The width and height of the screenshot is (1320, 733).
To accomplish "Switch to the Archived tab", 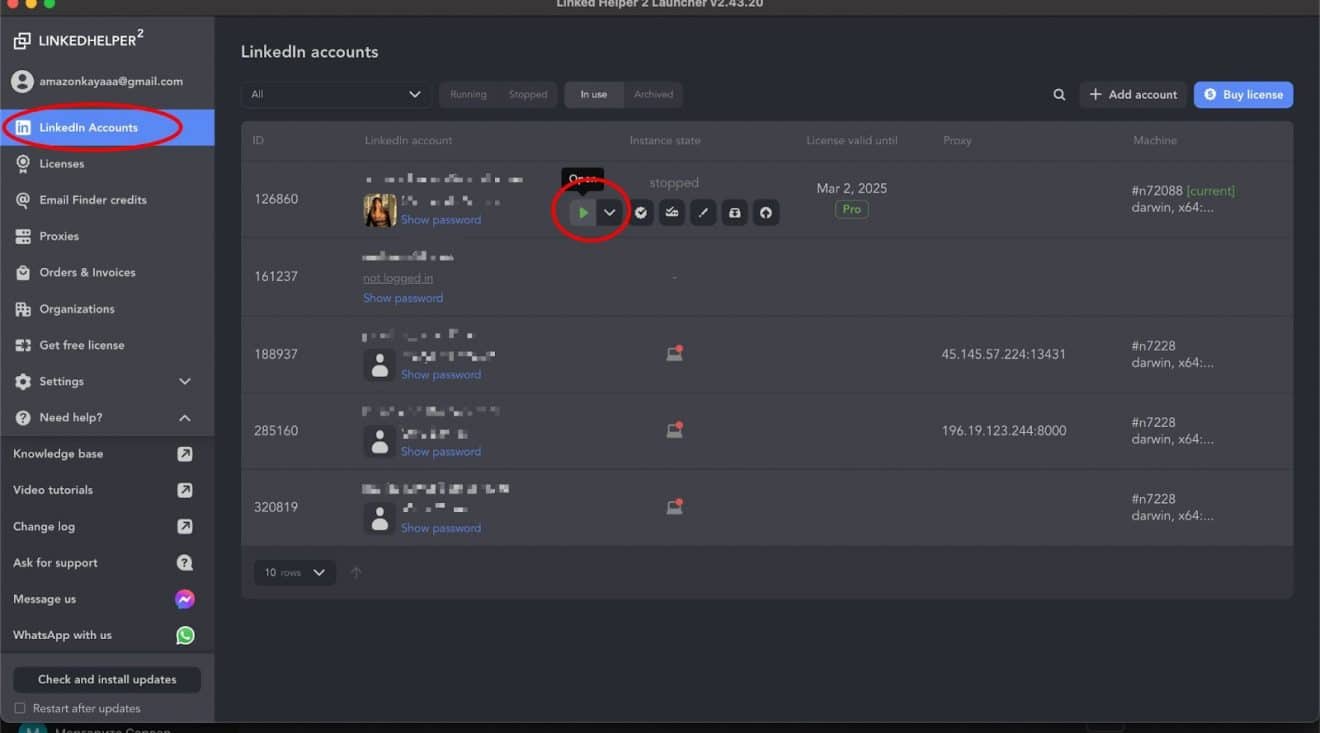I will point(654,94).
